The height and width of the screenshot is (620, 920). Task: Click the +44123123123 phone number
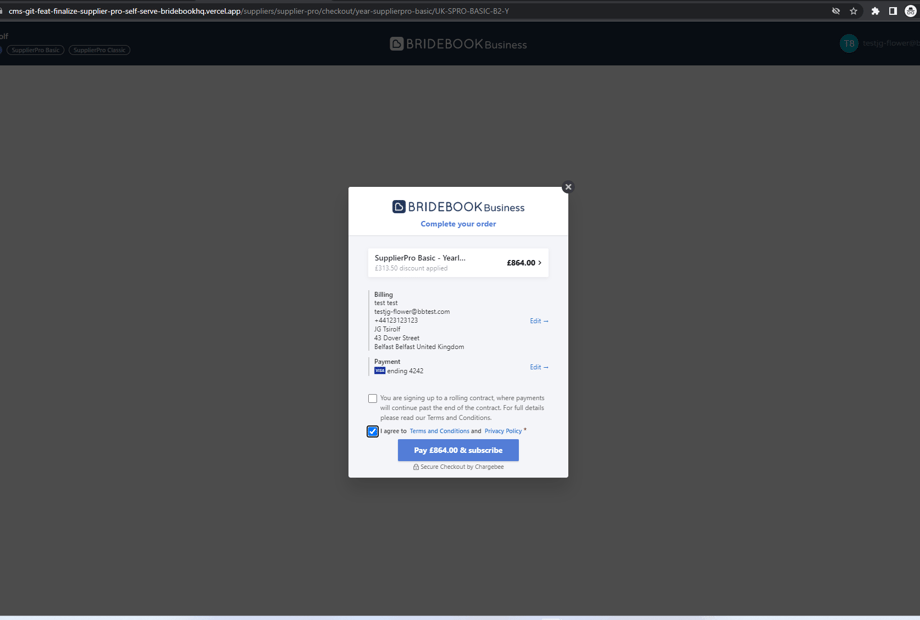pos(396,320)
